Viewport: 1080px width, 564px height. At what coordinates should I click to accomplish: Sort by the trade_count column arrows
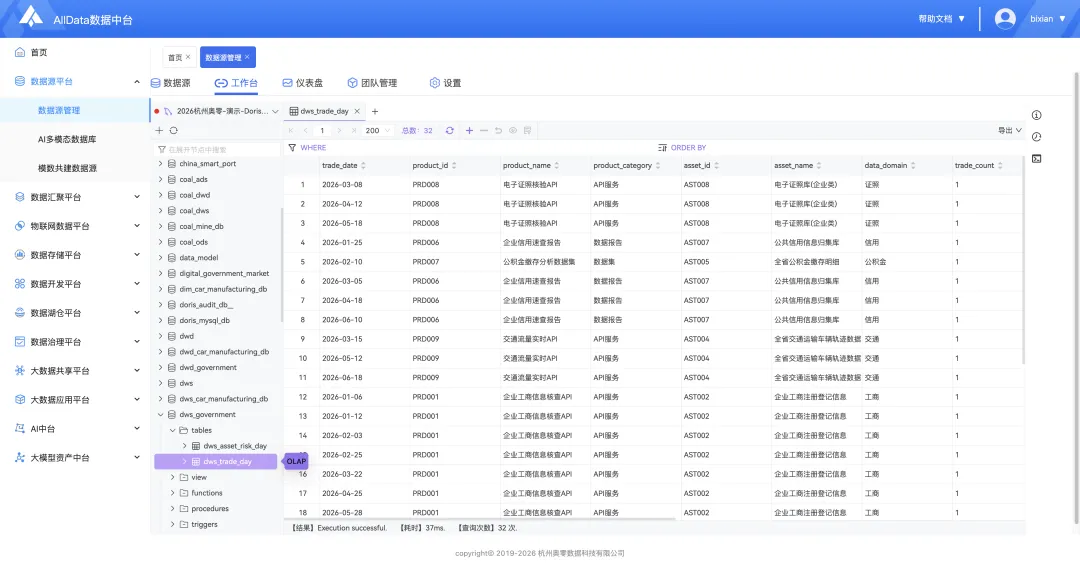[1000, 166]
